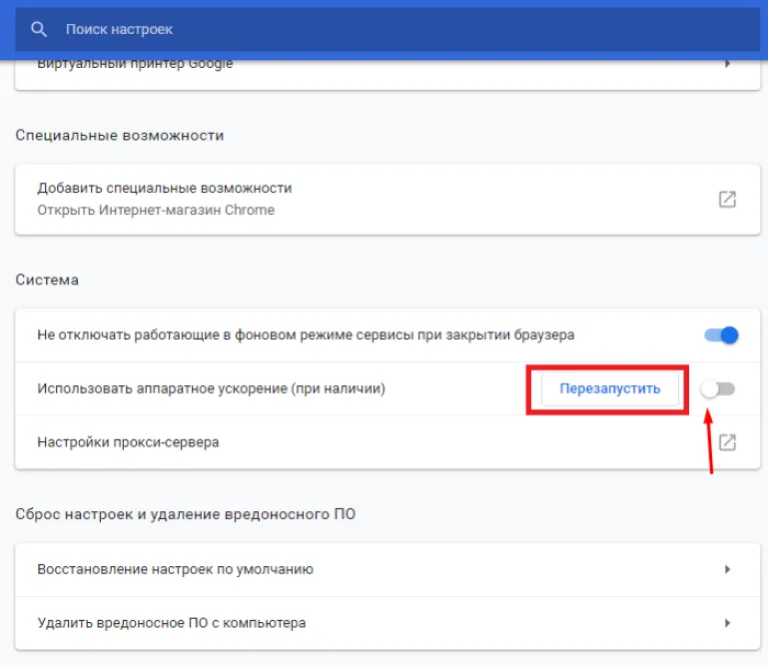Open proxy settings external link icon

pos(727,442)
